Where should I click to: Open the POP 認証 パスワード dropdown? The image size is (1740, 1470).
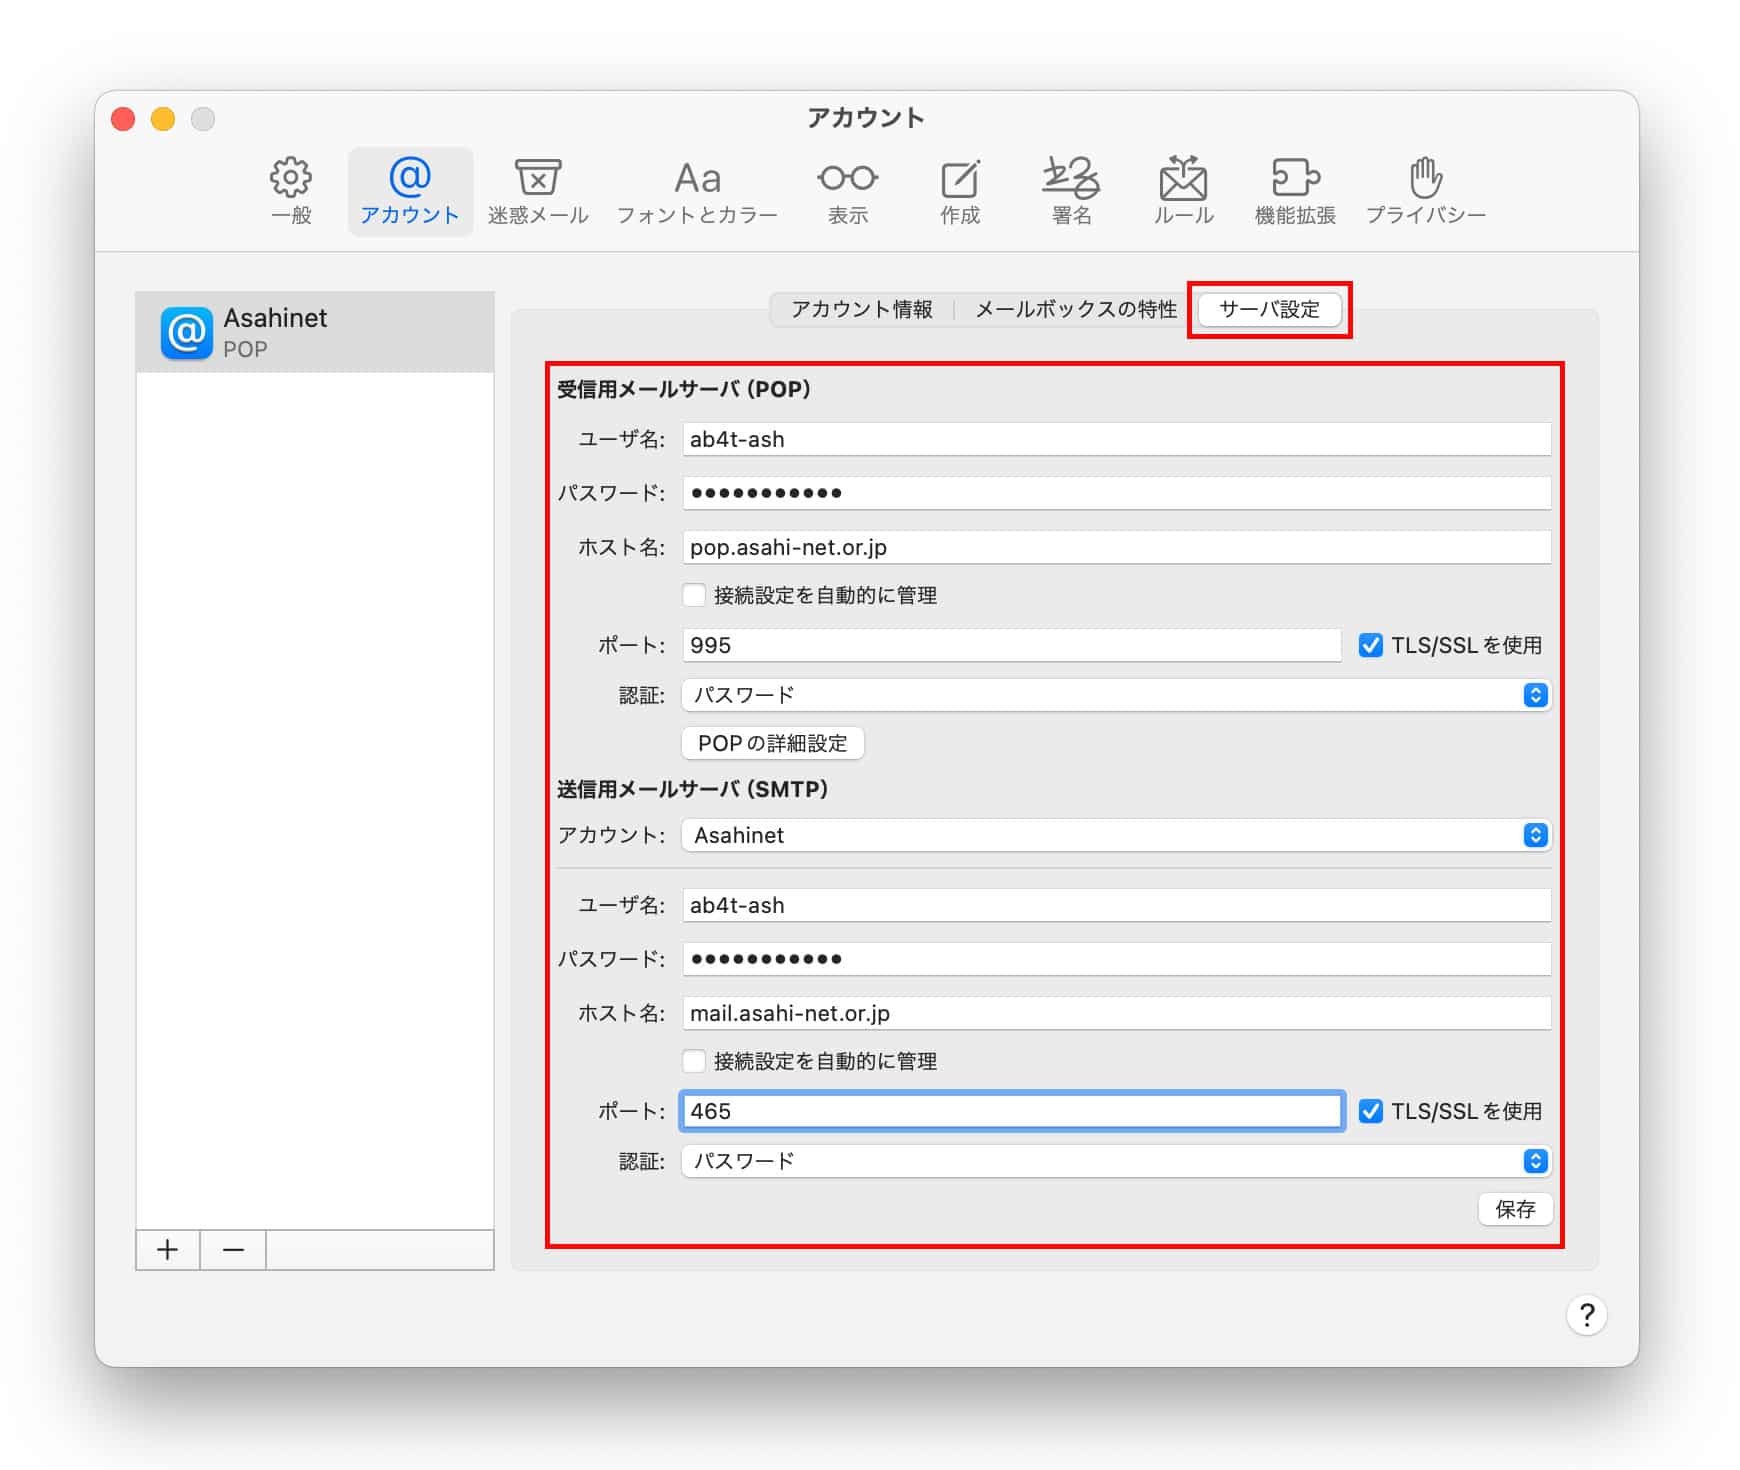1116,695
